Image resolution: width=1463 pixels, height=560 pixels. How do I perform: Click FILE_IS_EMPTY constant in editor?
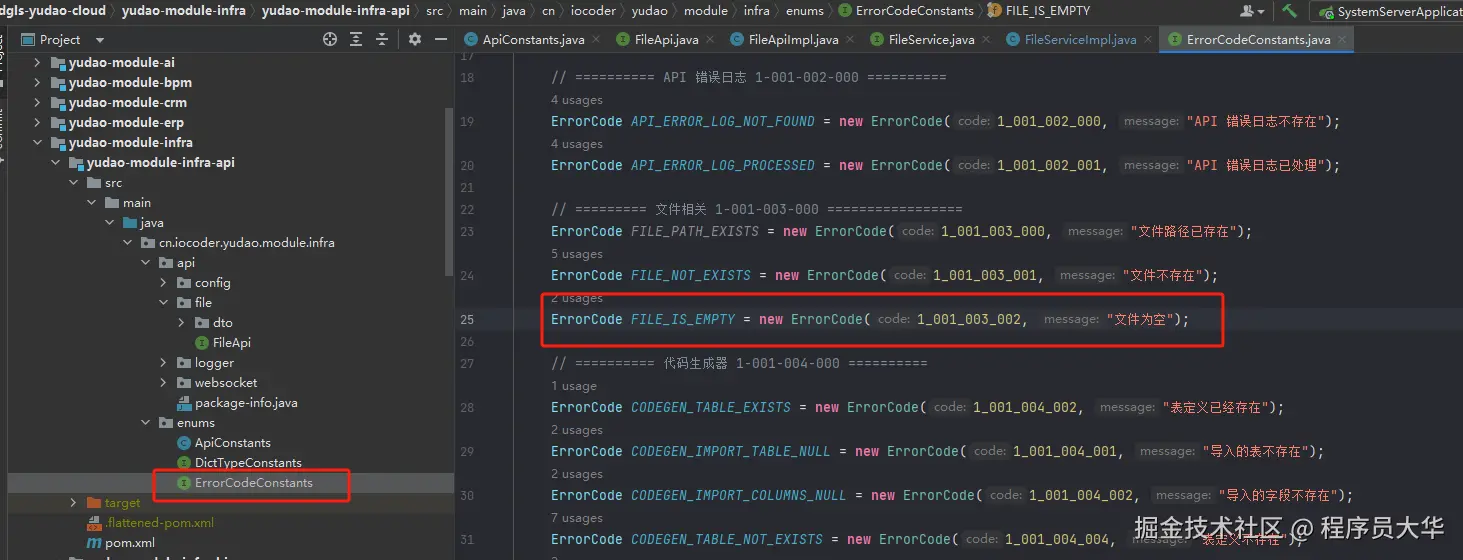tap(683, 319)
